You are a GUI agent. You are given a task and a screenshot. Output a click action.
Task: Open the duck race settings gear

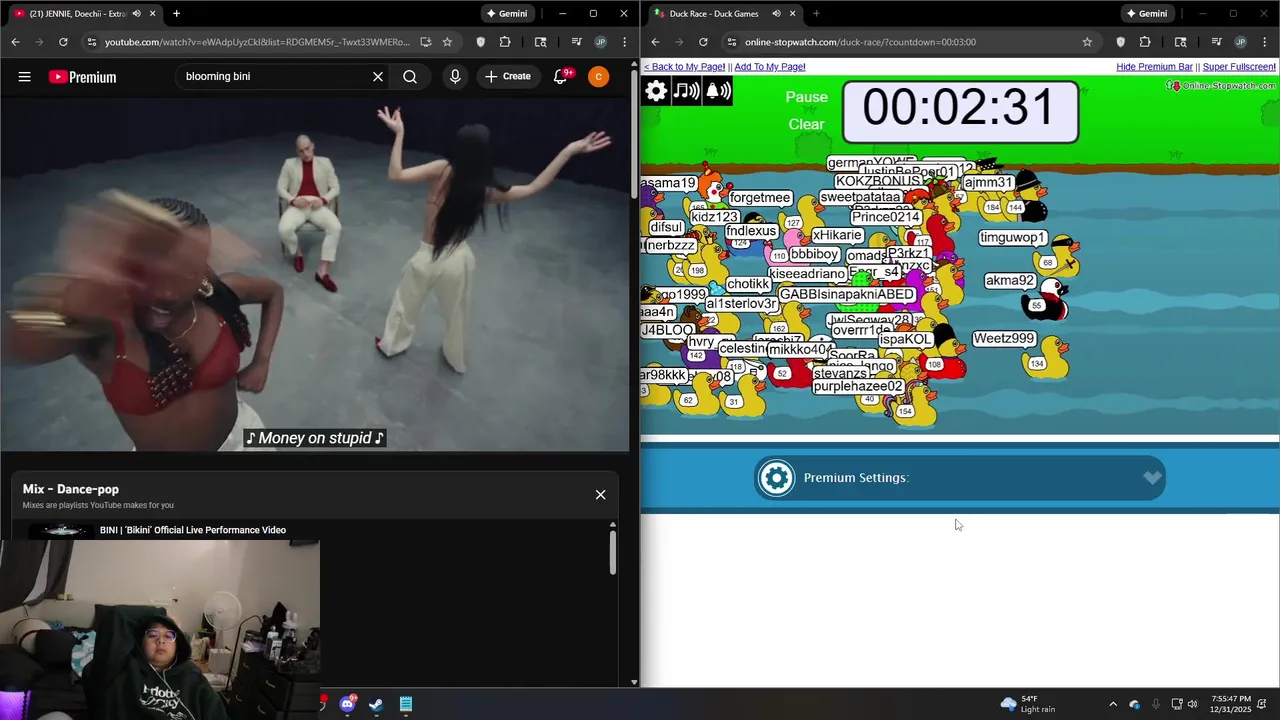pos(656,91)
